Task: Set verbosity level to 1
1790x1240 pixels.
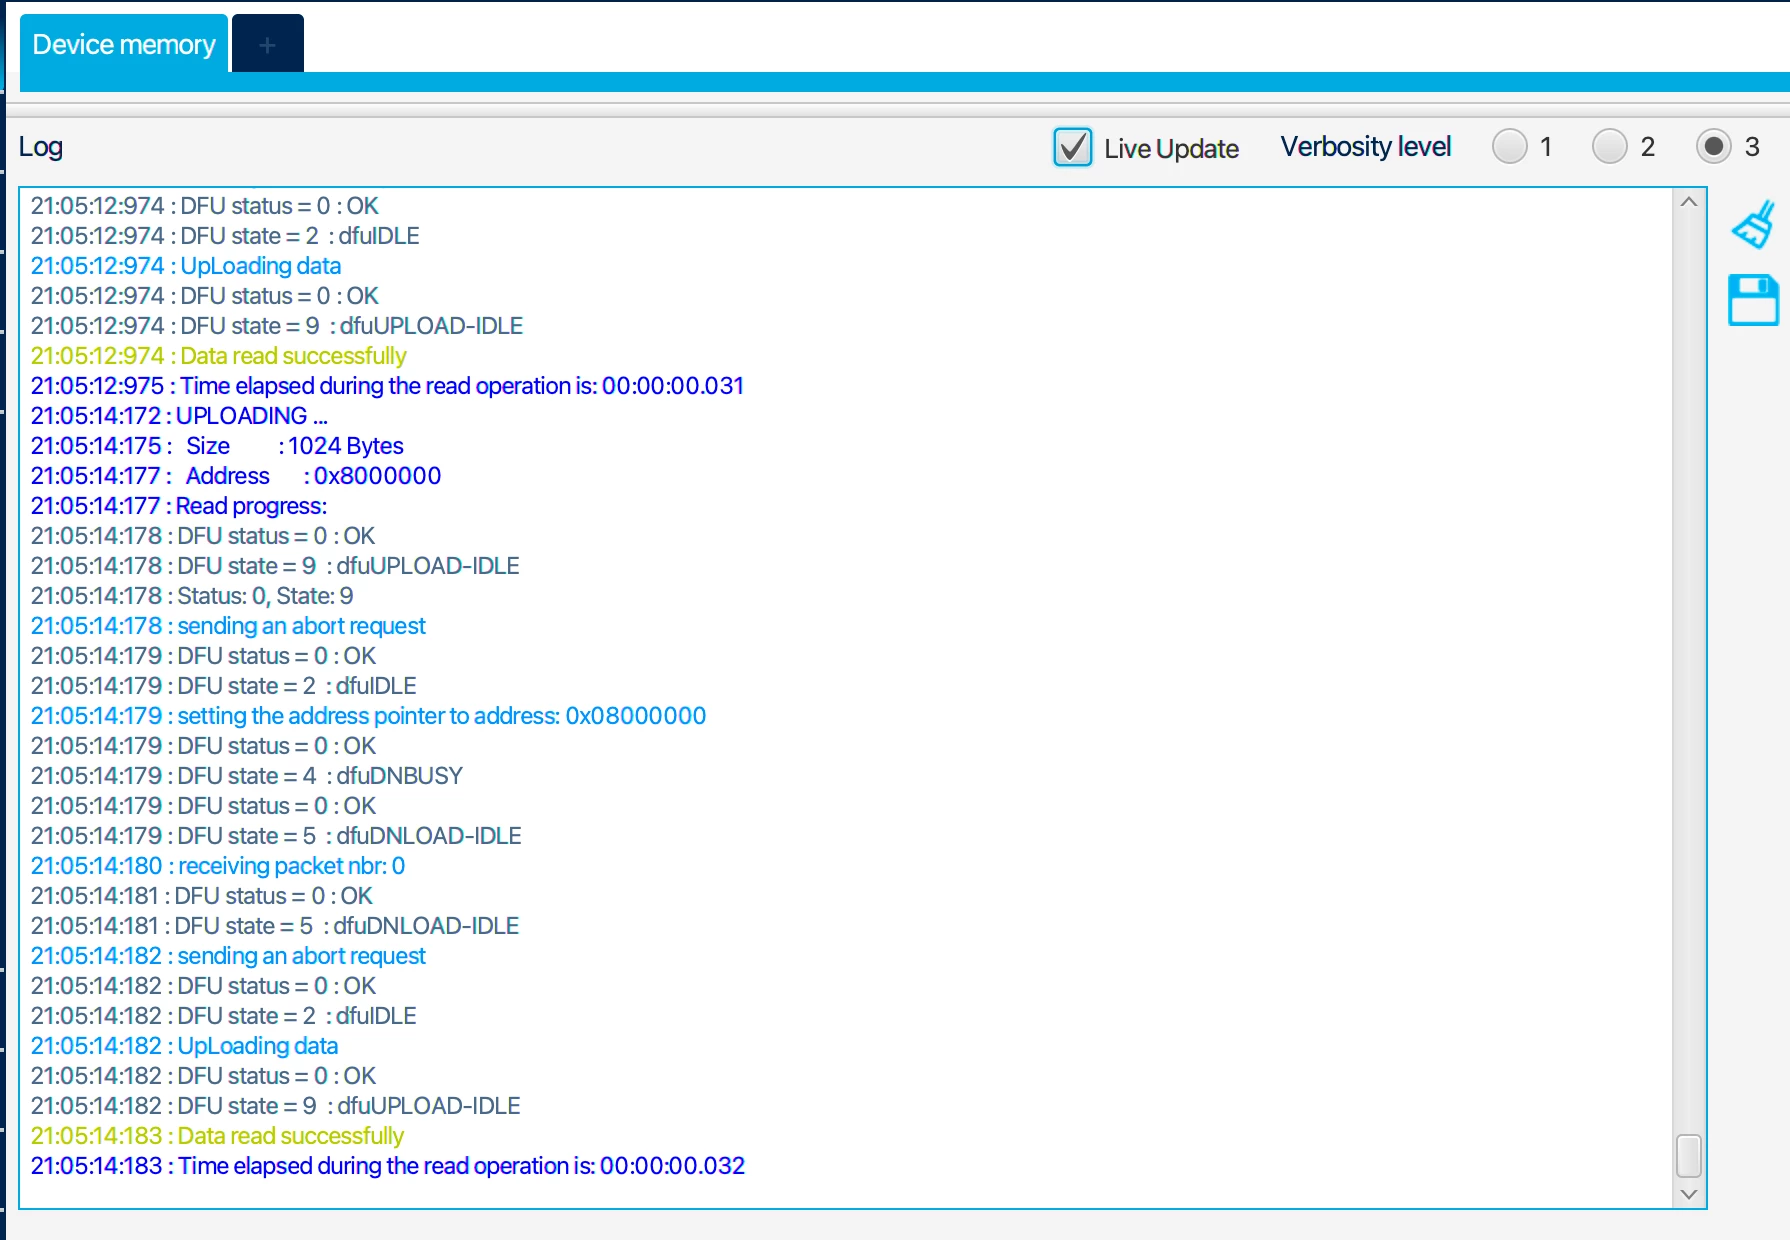Action: [1510, 147]
